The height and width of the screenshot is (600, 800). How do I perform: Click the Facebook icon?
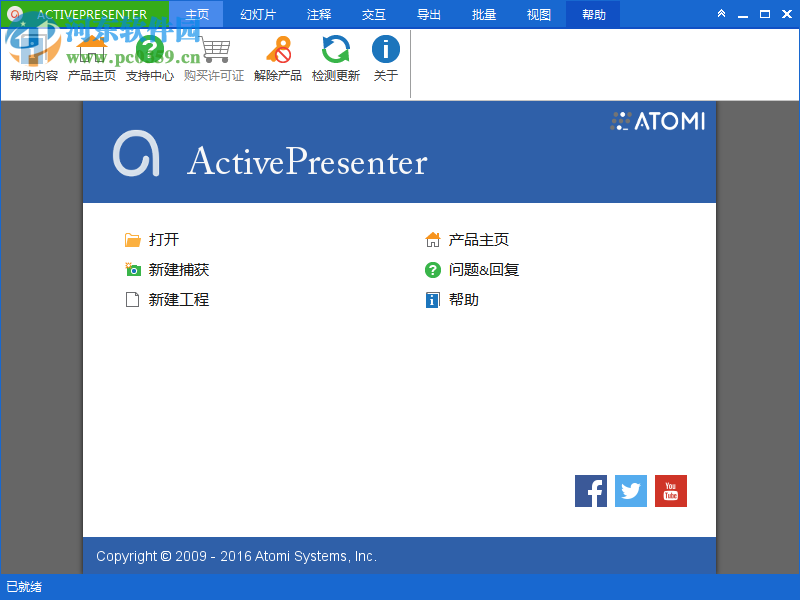pos(590,491)
